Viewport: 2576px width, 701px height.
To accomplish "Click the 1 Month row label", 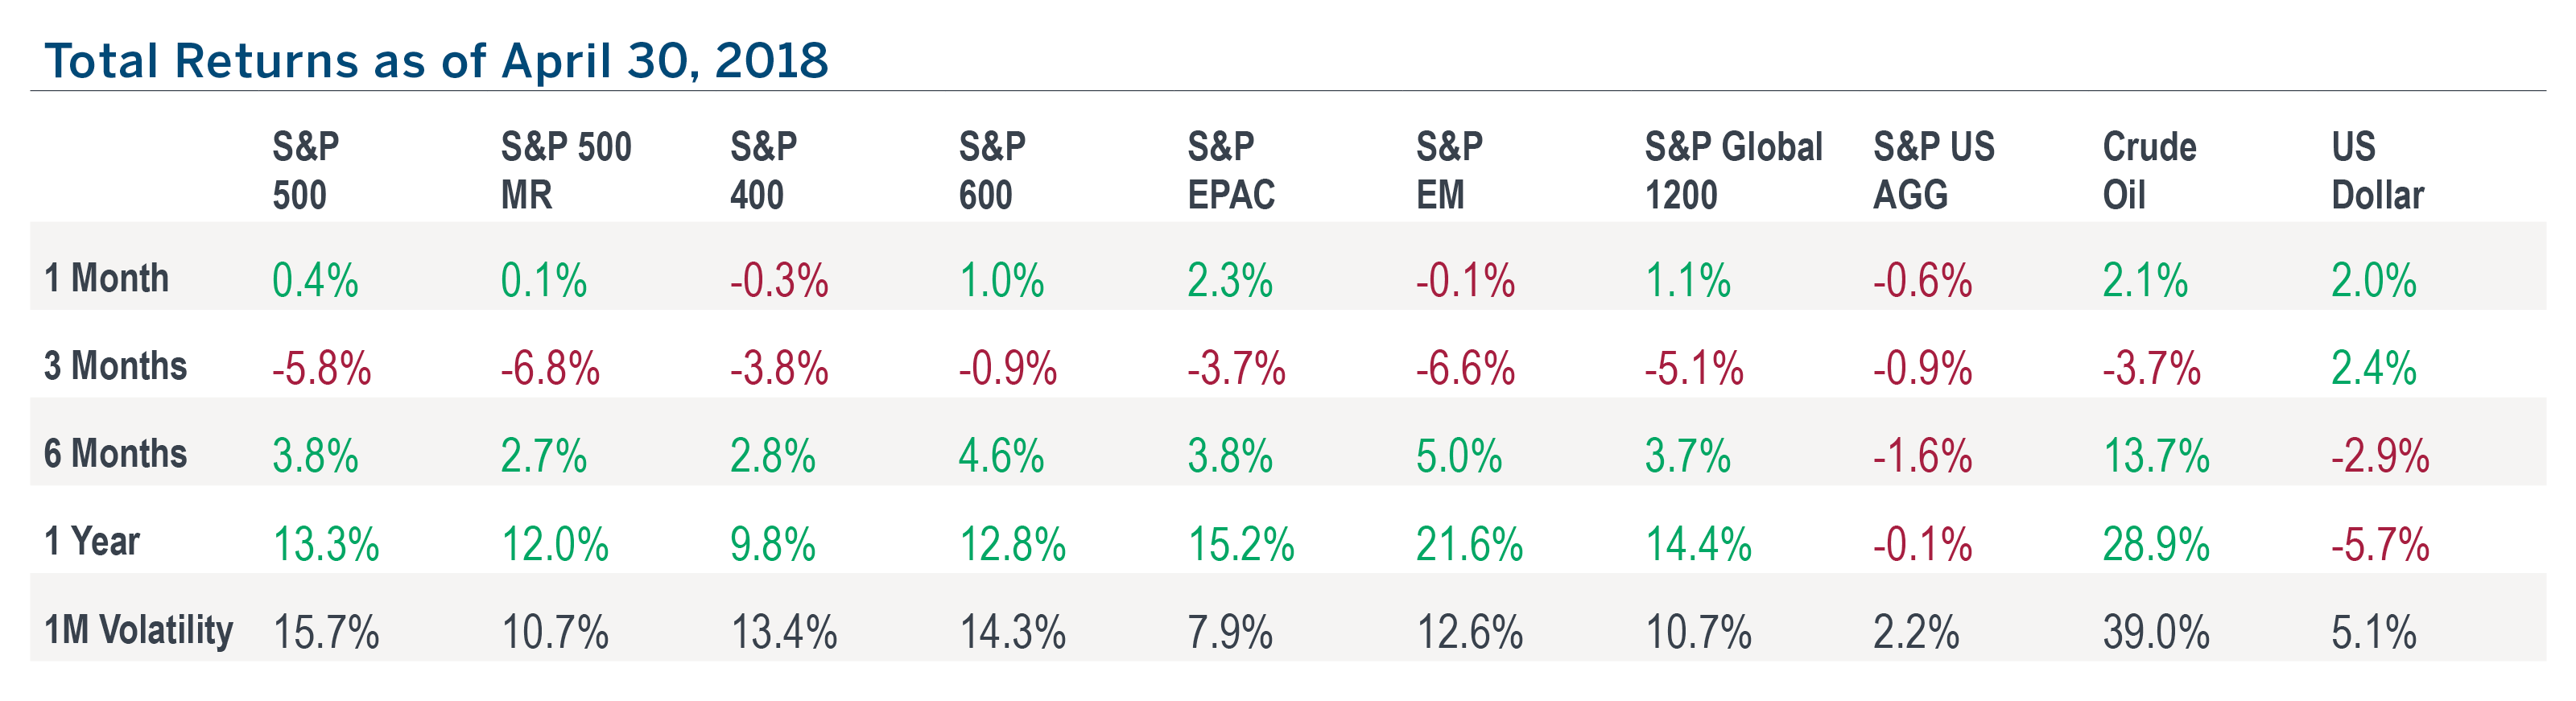I will tap(106, 278).
